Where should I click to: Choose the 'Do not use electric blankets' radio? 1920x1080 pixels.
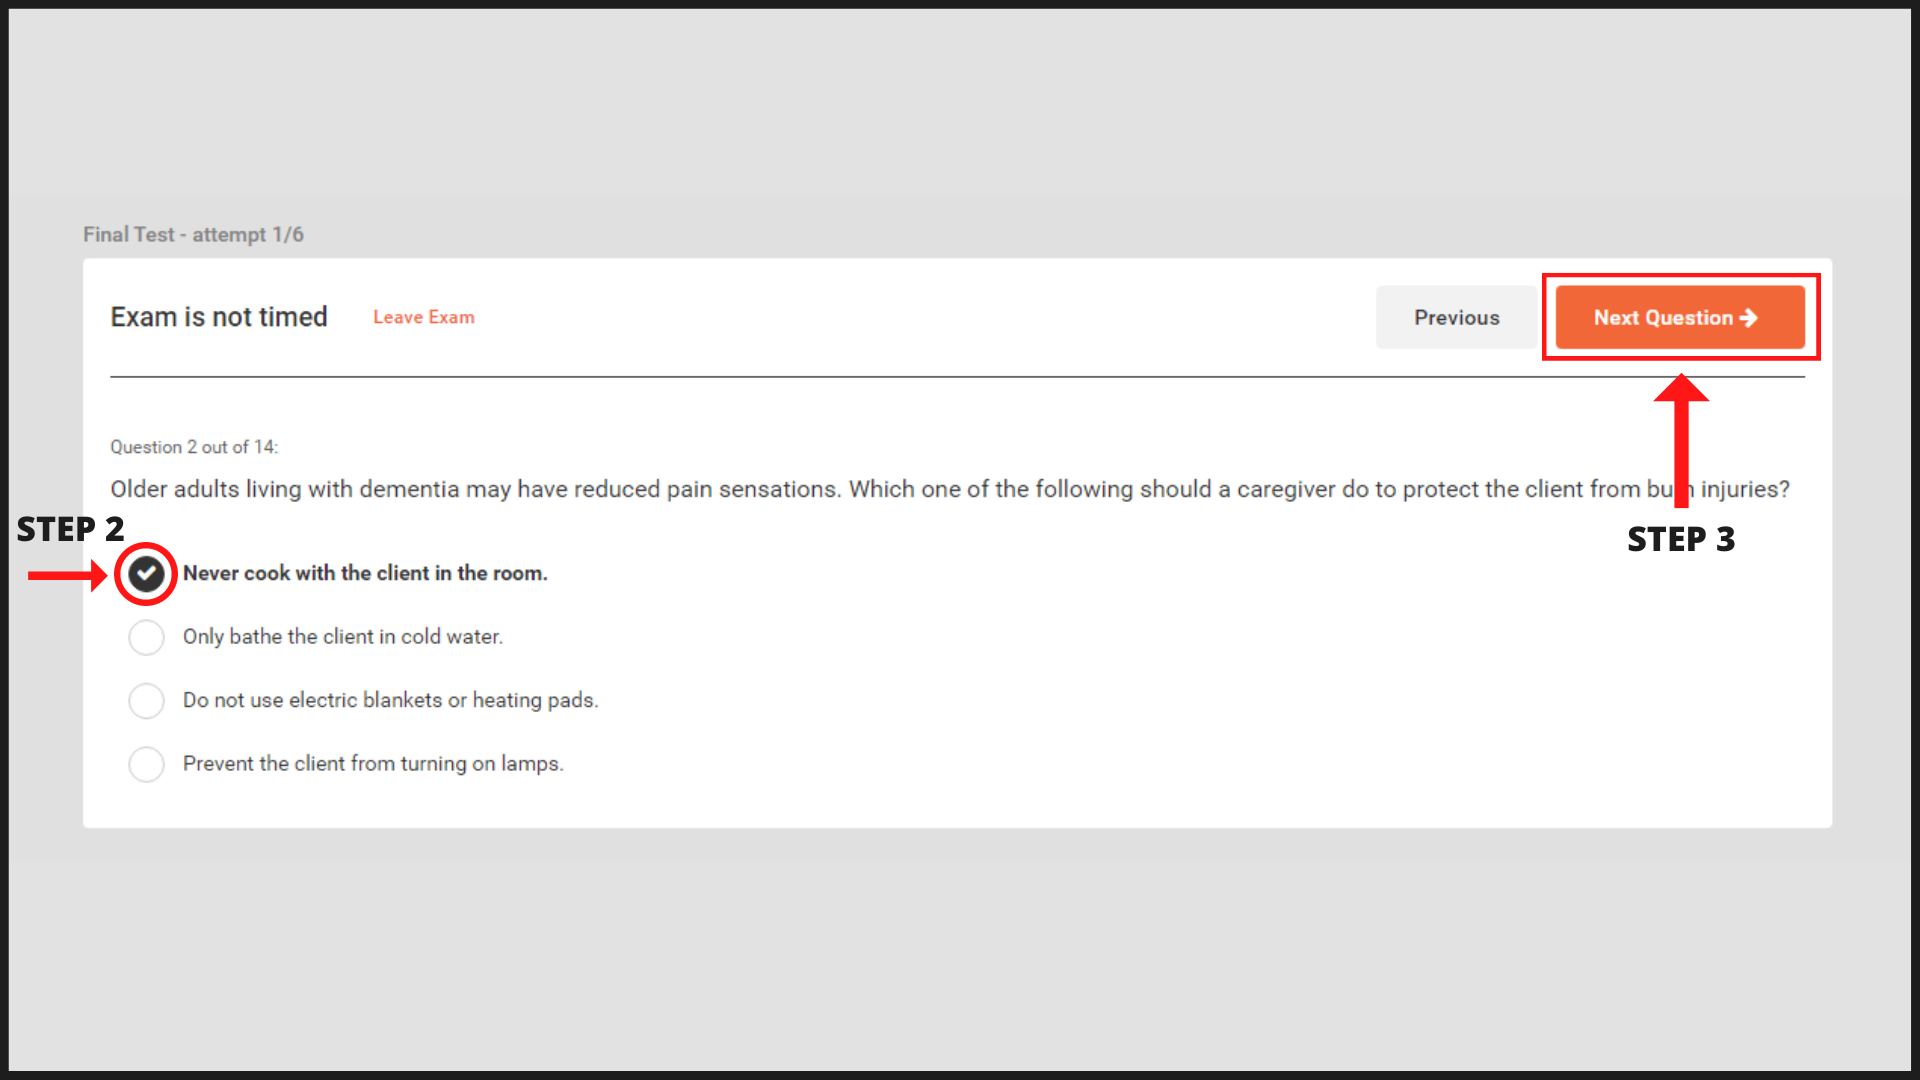pos(146,701)
